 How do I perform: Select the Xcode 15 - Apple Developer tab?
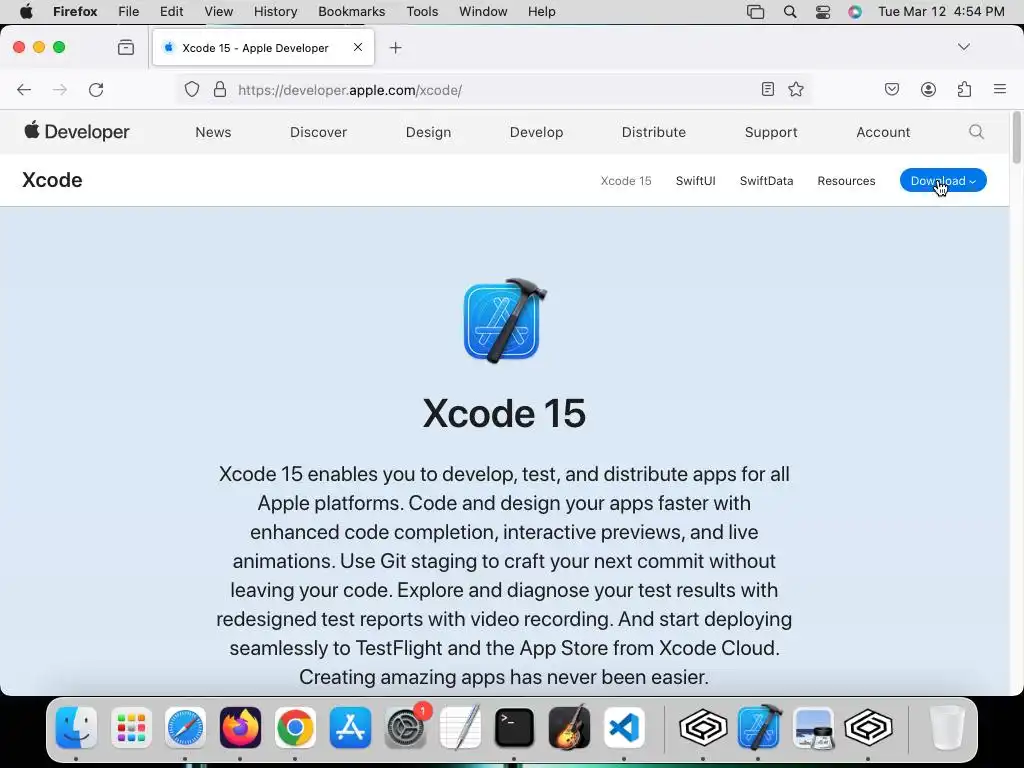click(x=263, y=47)
